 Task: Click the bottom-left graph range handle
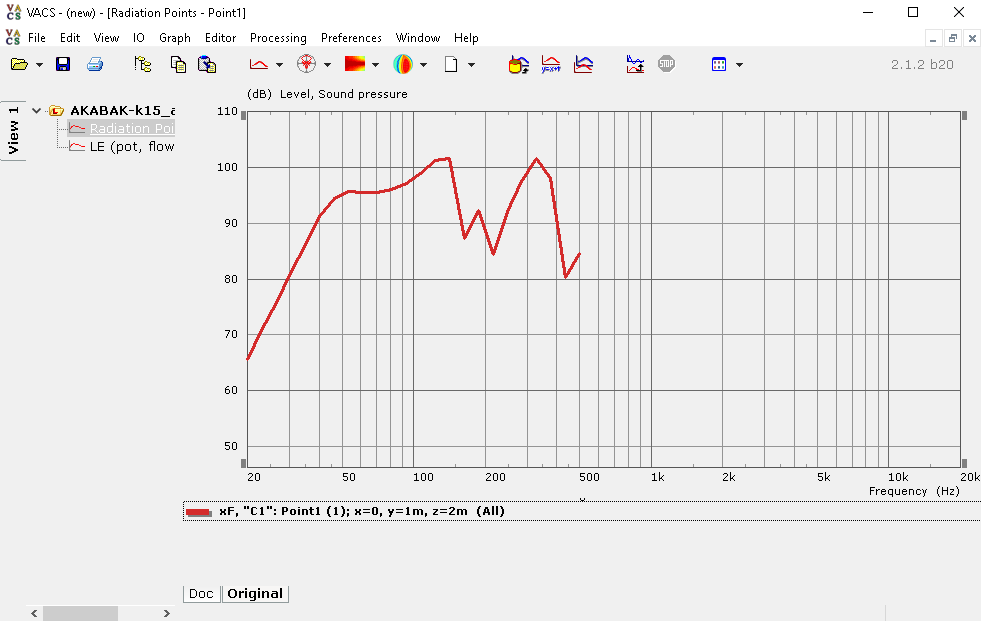pos(243,463)
